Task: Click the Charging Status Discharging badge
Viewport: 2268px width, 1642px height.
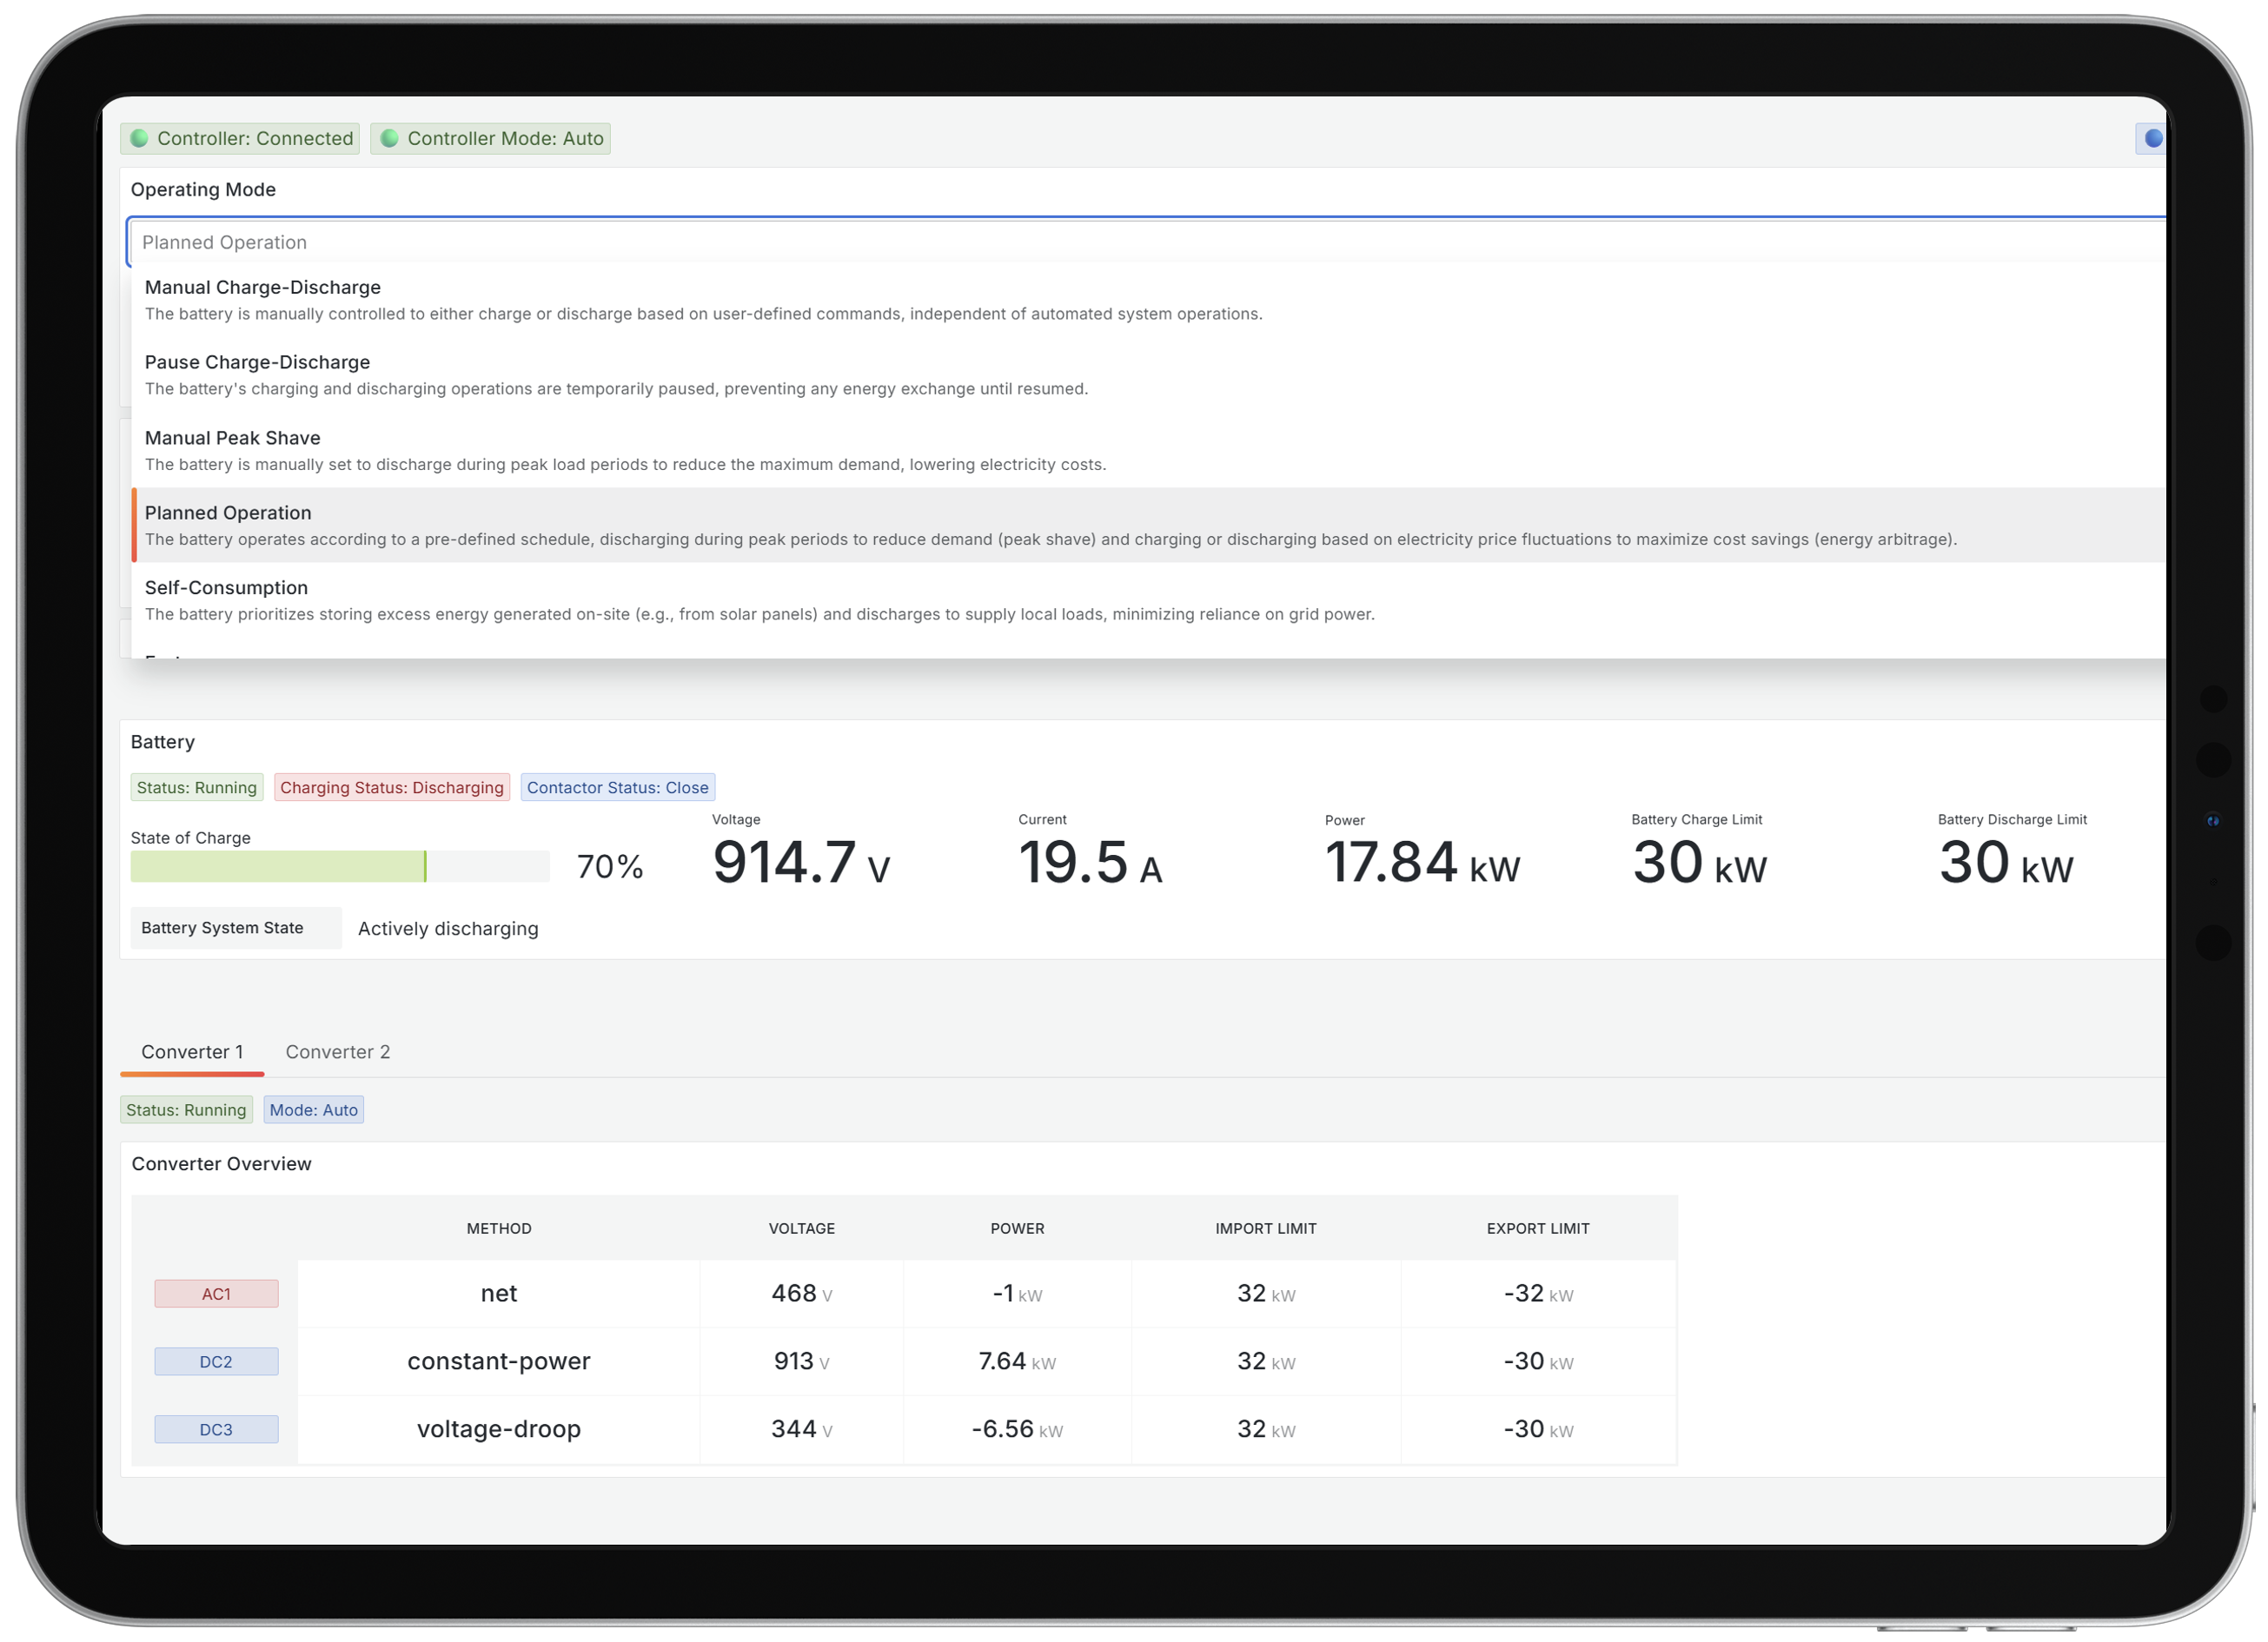Action: click(392, 787)
